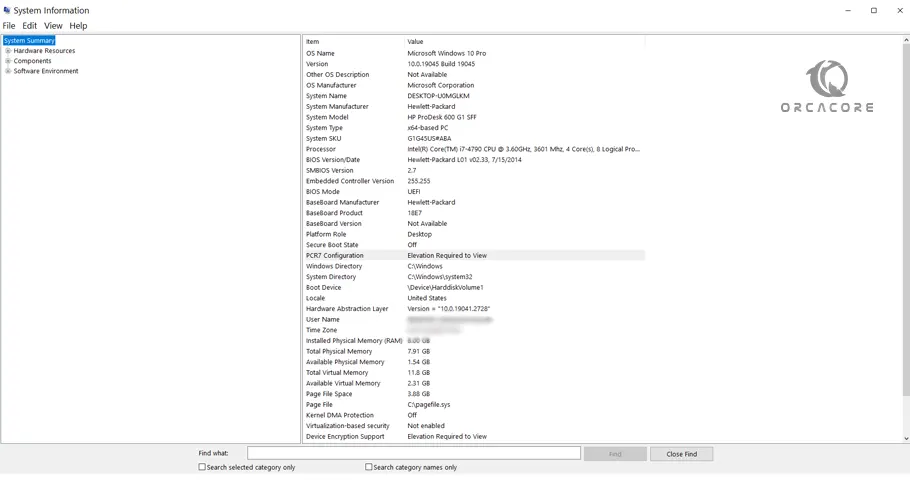Viewport: 910px width, 480px height.
Task: Select the BIOS Version/Date row
Action: [x=474, y=160]
